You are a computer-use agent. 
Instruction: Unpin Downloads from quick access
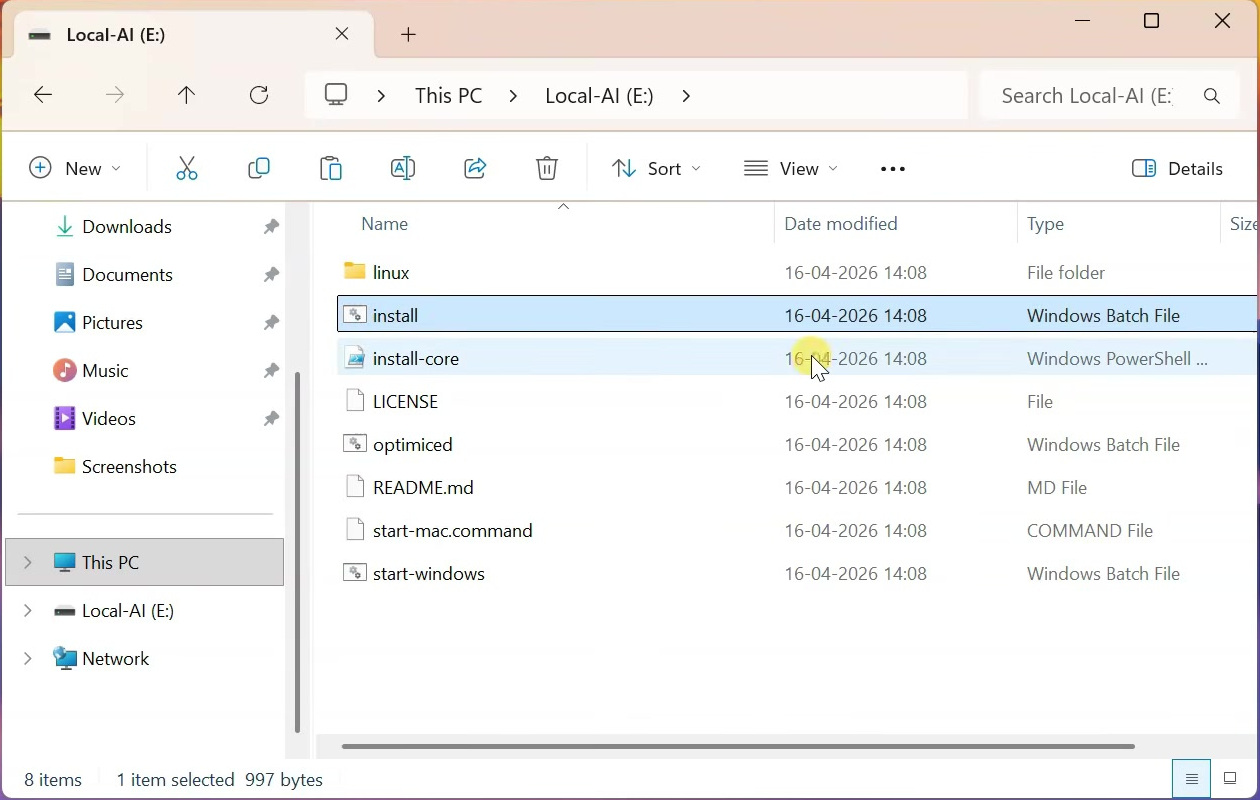click(x=271, y=227)
